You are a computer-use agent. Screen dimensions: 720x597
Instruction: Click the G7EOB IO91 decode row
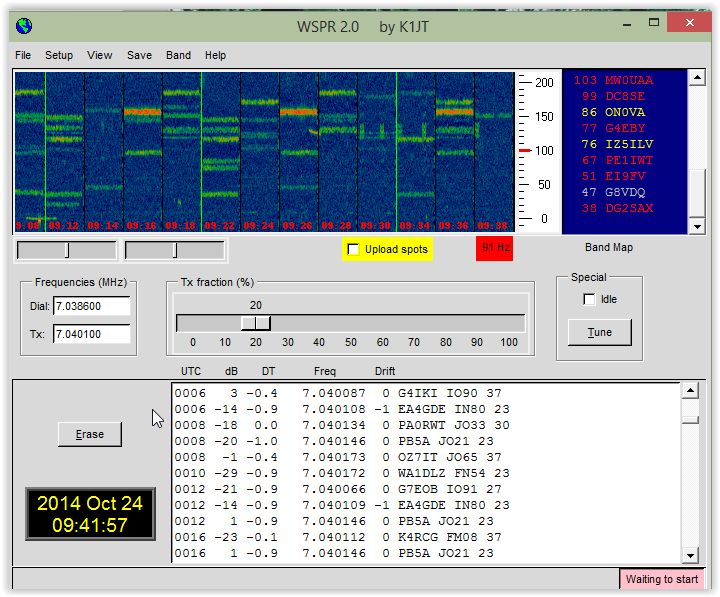pyautogui.click(x=338, y=490)
